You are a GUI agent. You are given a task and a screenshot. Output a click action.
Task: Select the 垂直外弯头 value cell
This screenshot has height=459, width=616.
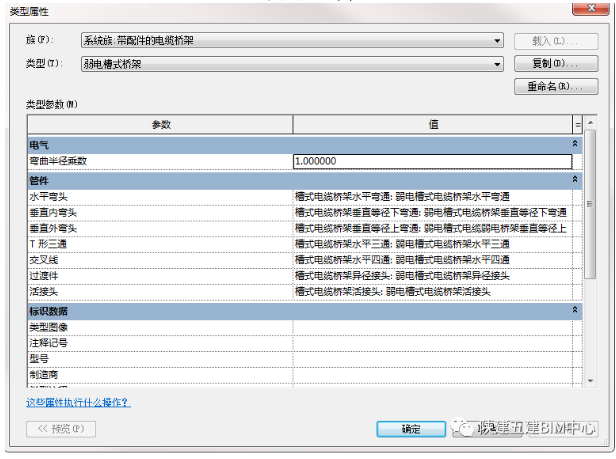[x=433, y=228]
